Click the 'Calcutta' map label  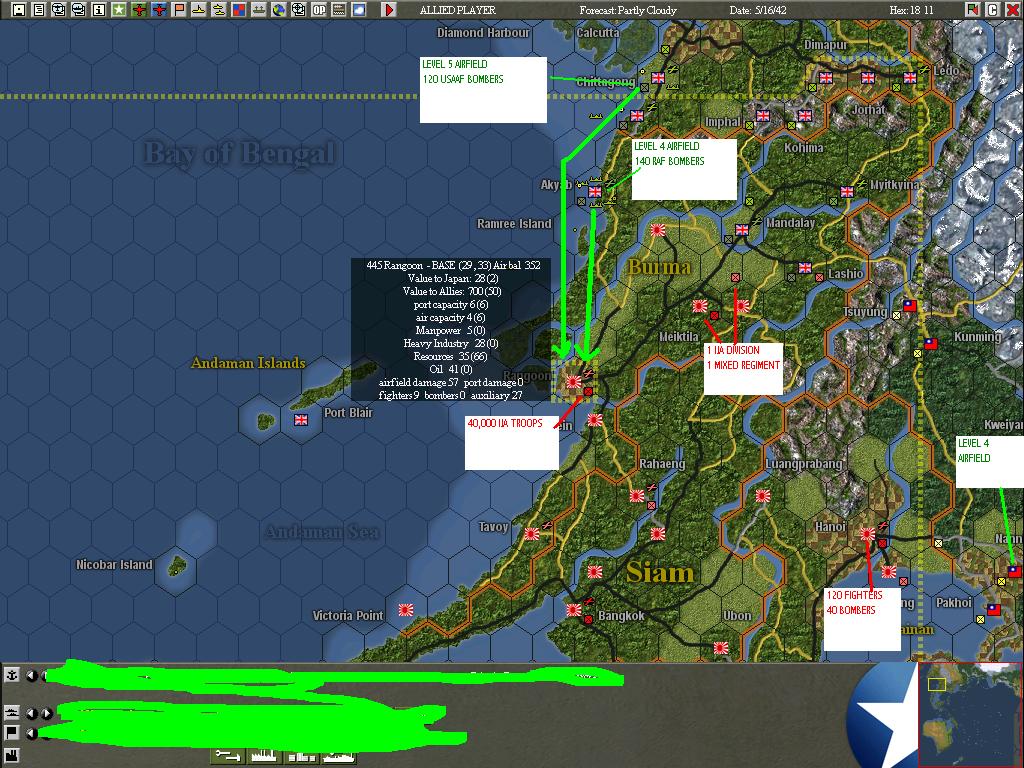tap(598, 33)
